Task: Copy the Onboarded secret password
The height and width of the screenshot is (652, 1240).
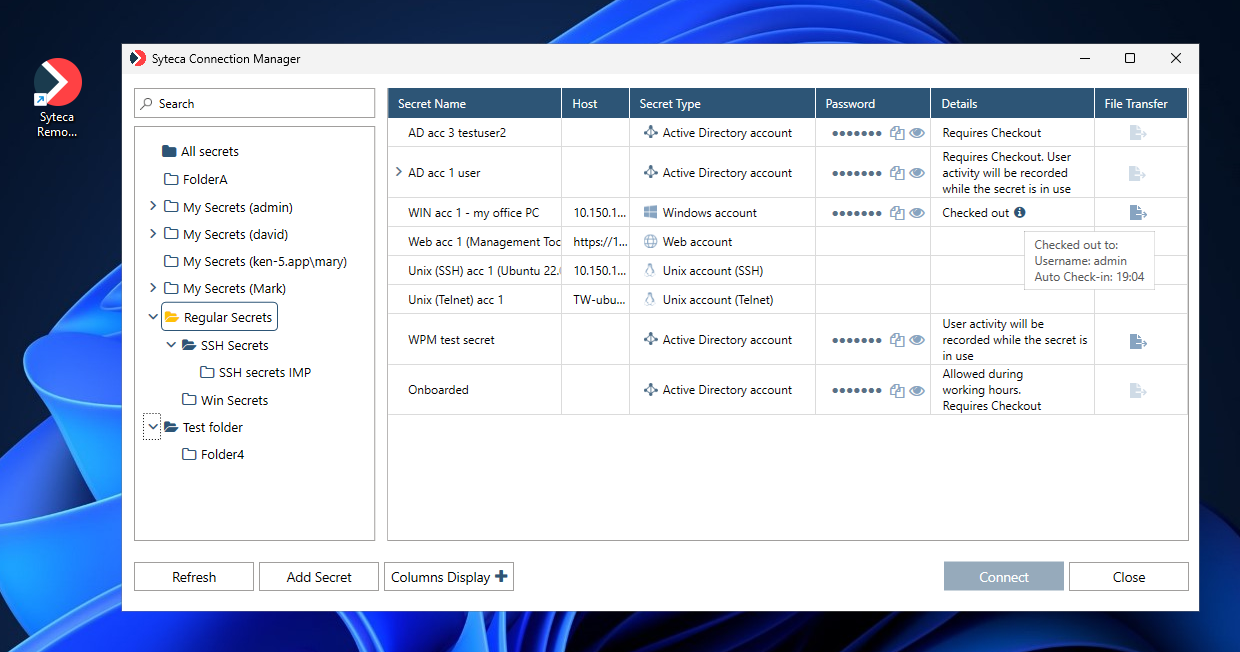Action: (x=897, y=391)
